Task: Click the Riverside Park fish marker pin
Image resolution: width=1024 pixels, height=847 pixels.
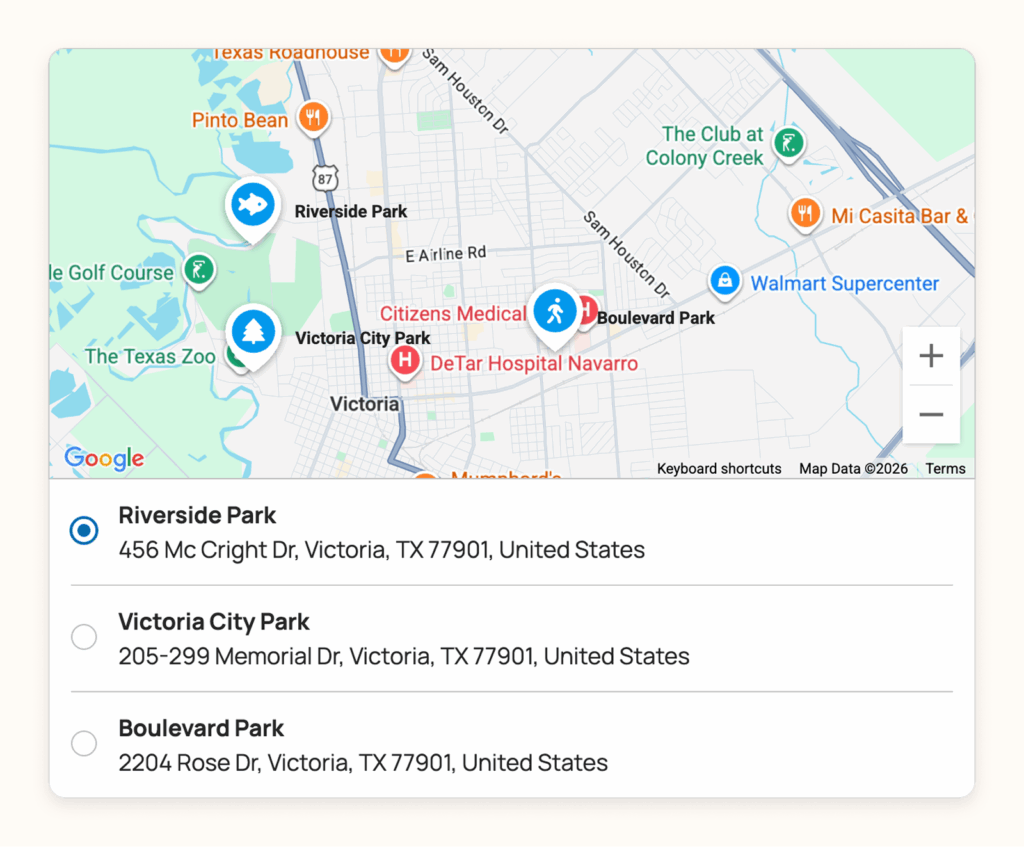Action: pyautogui.click(x=252, y=205)
